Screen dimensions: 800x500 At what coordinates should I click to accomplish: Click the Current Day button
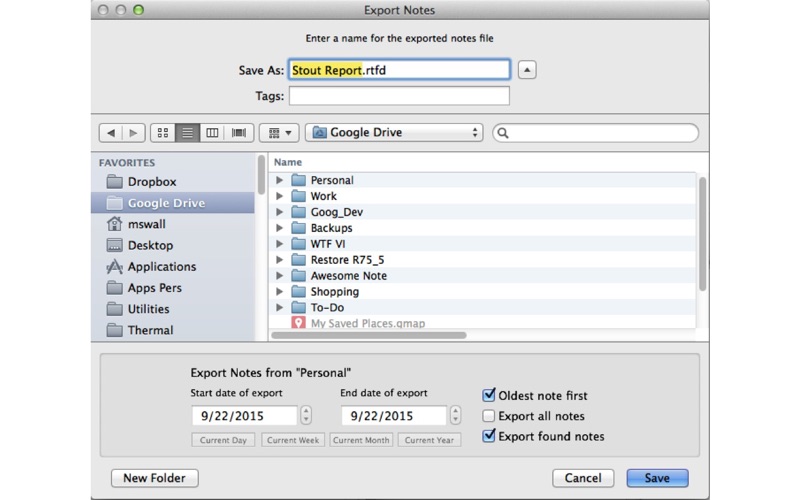tap(223, 440)
